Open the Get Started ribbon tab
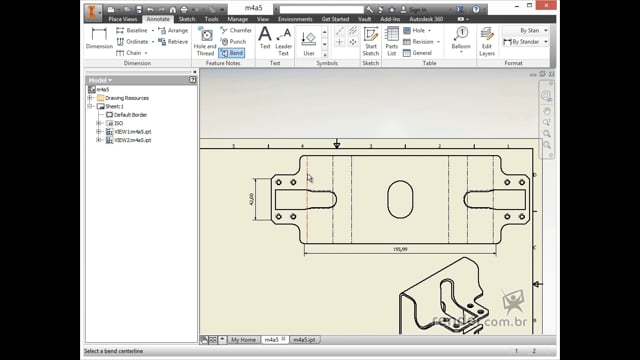This screenshot has height=360, width=640. (335, 19)
